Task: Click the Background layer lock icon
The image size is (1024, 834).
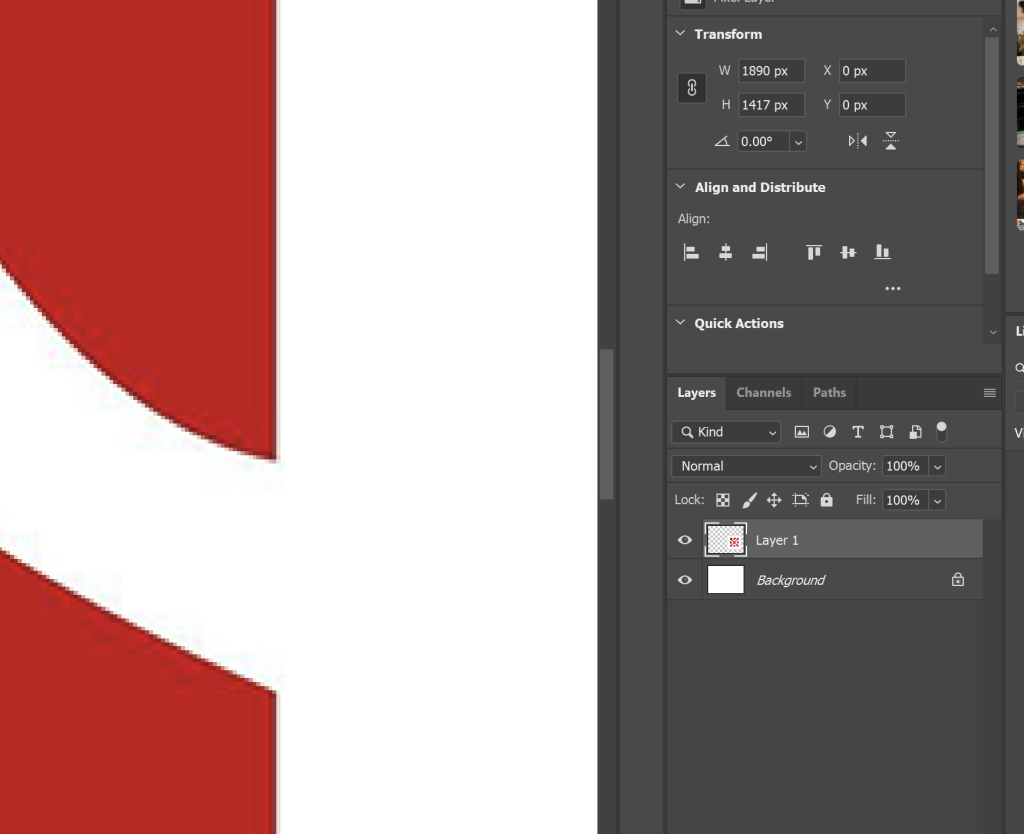Action: tap(957, 579)
